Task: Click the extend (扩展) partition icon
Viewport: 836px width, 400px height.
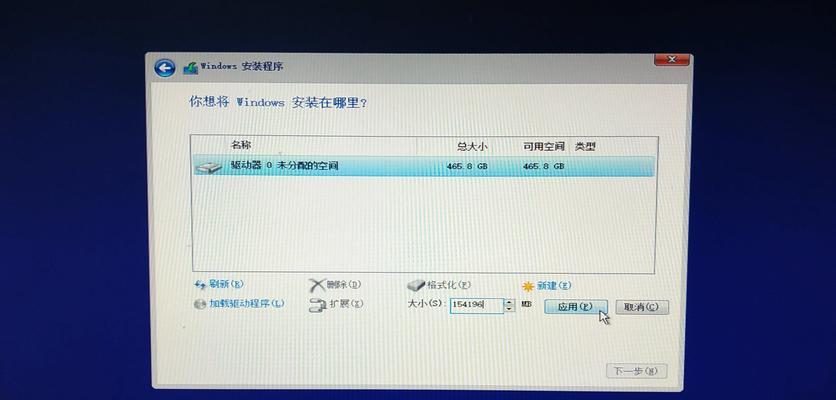Action: pyautogui.click(x=317, y=305)
